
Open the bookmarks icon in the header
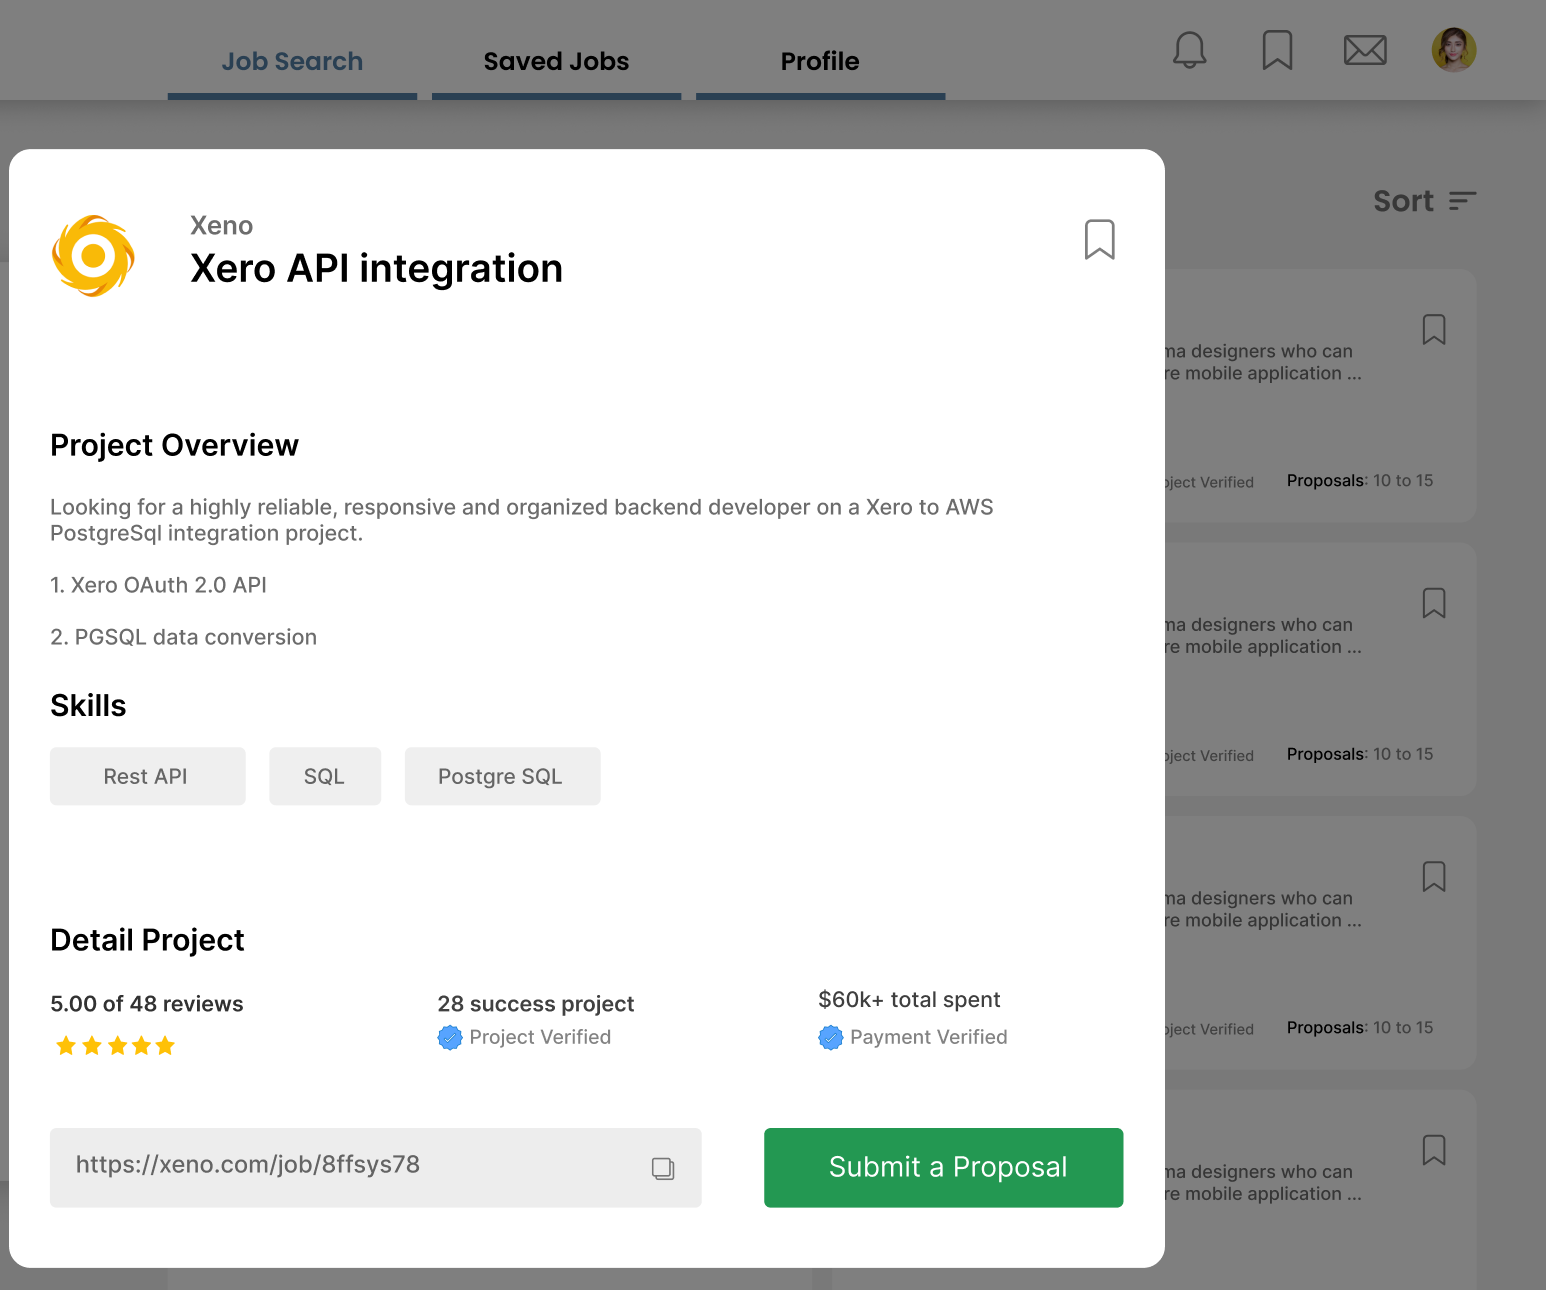(1277, 50)
